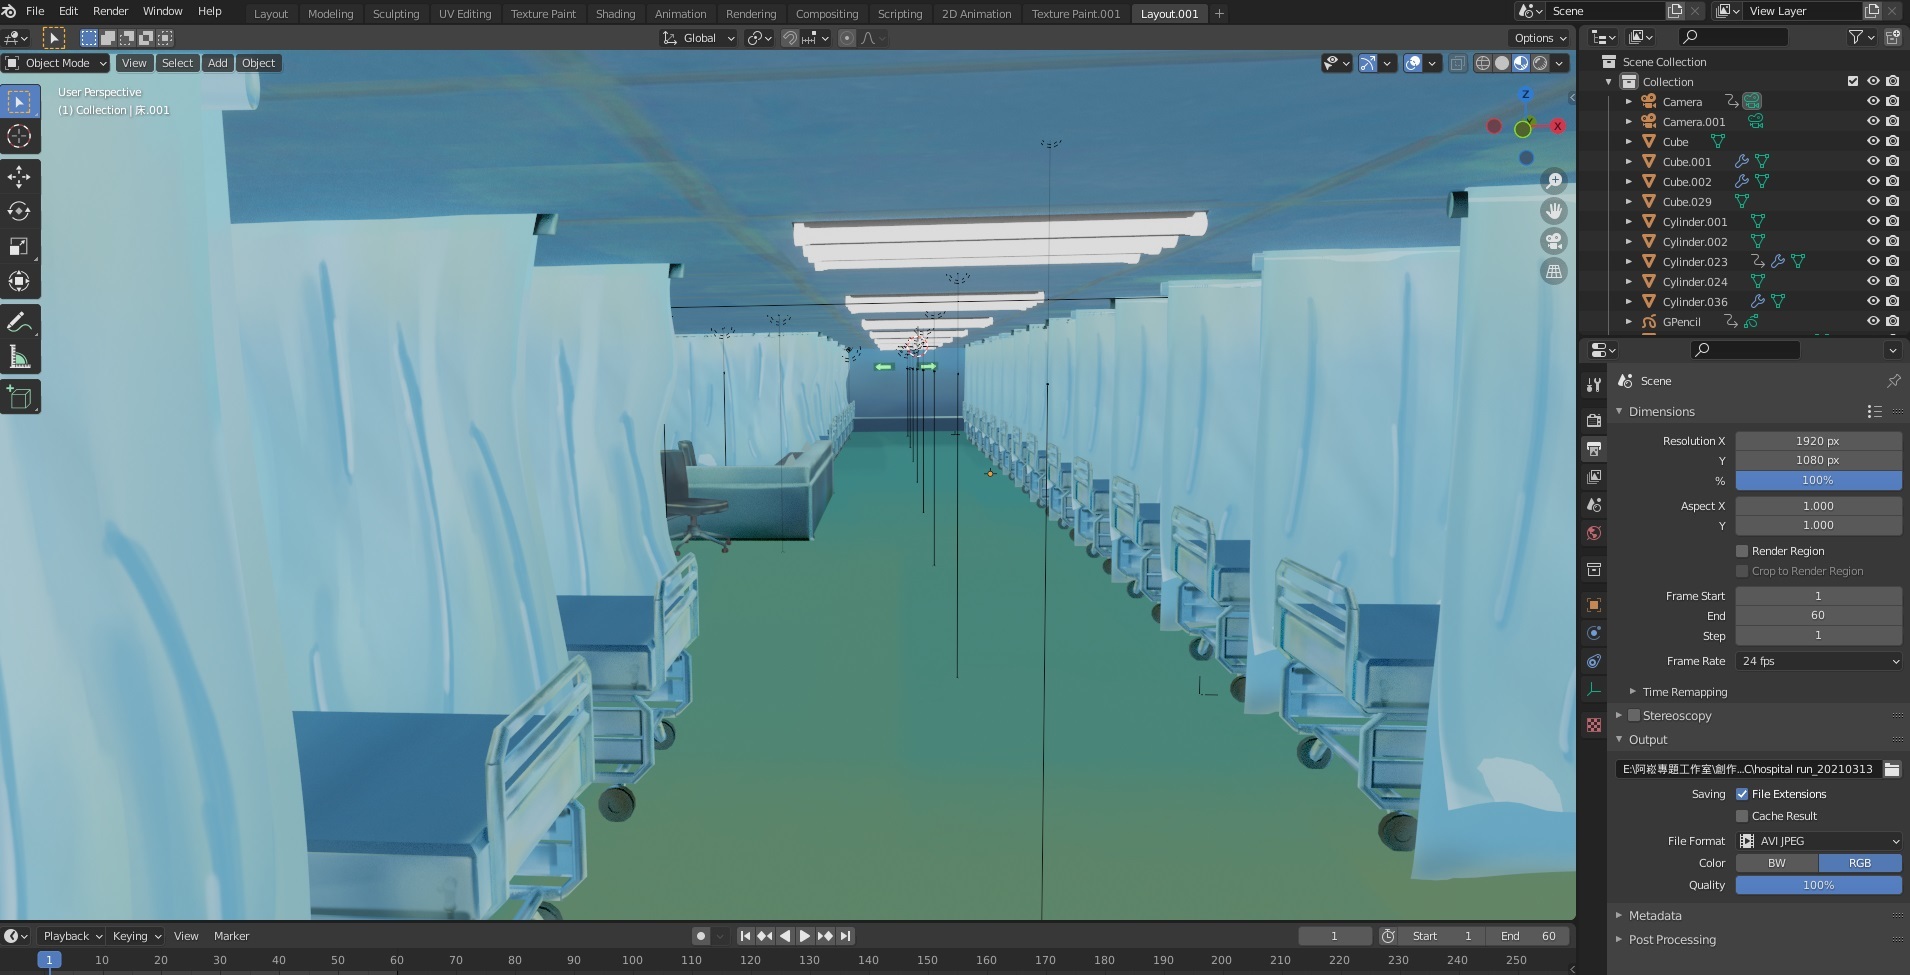Image resolution: width=1910 pixels, height=975 pixels.
Task: Activate the Rotate tool
Action: tap(19, 212)
